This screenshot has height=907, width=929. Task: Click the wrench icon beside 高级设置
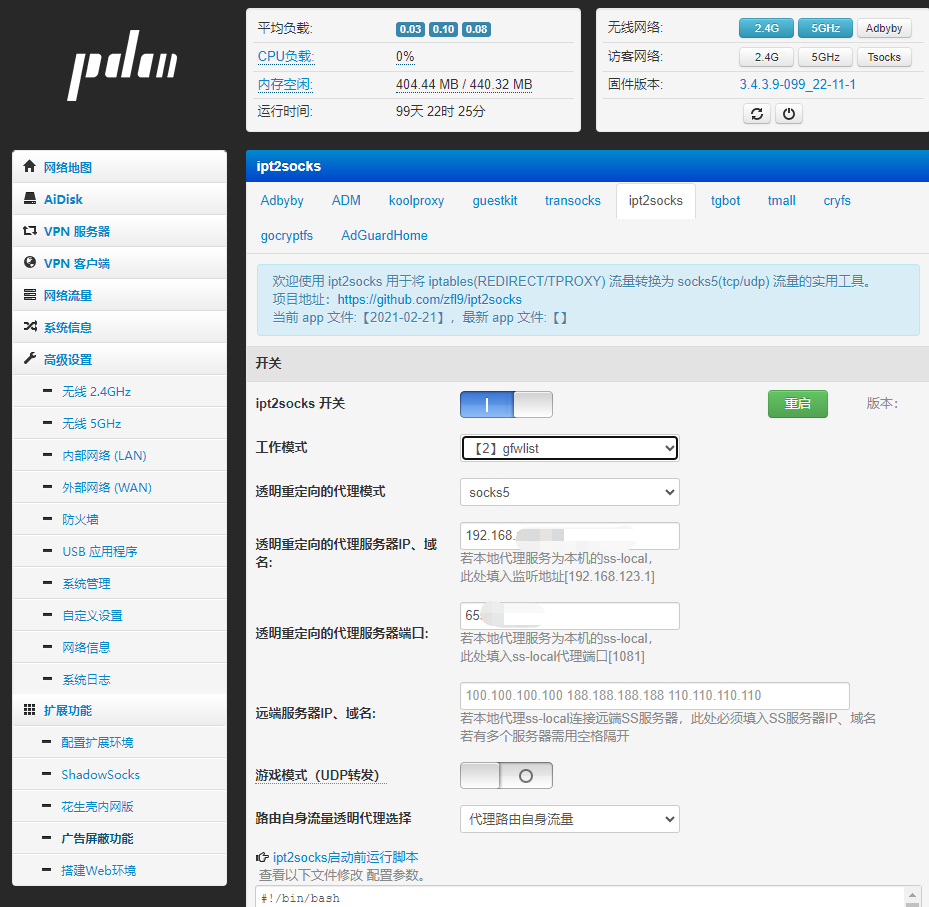click(30, 358)
